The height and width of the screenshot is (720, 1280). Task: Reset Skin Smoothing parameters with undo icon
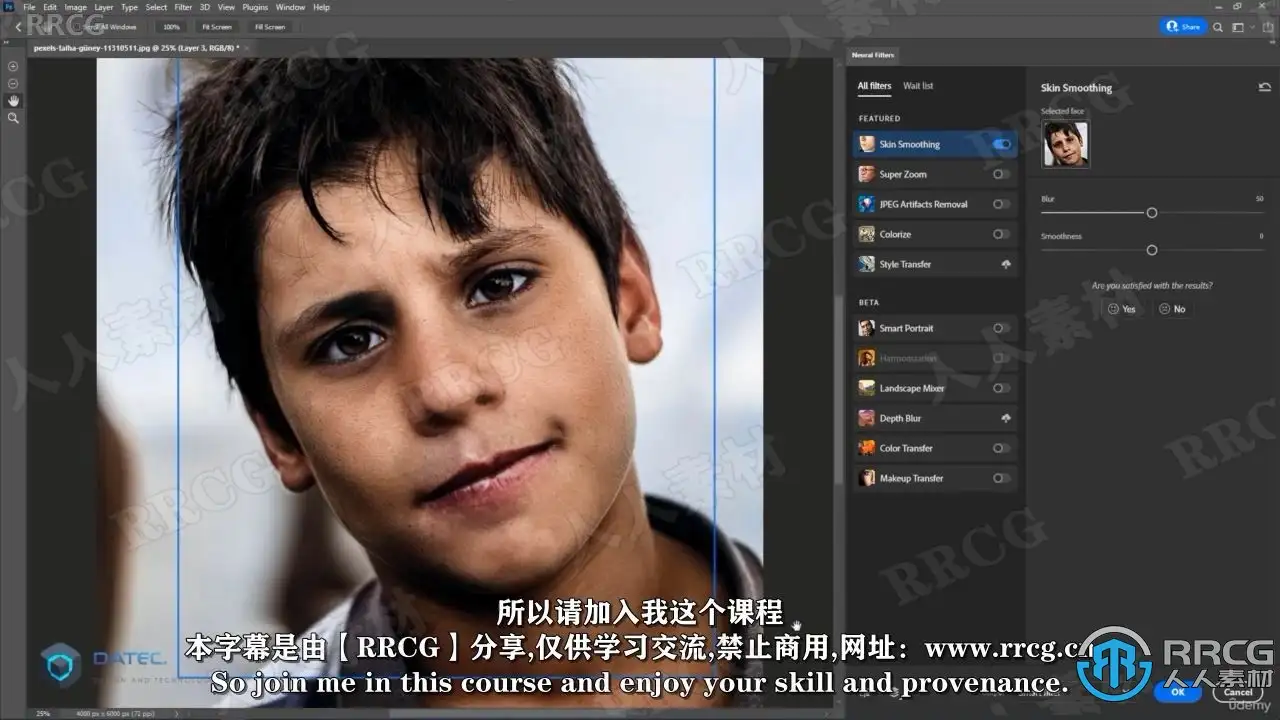tap(1265, 88)
